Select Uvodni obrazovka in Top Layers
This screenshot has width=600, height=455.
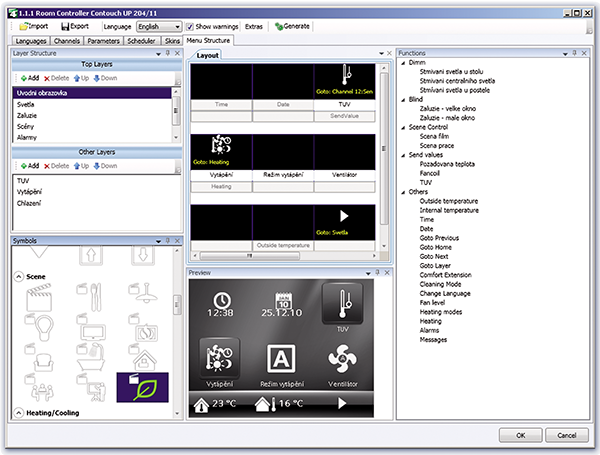92,93
